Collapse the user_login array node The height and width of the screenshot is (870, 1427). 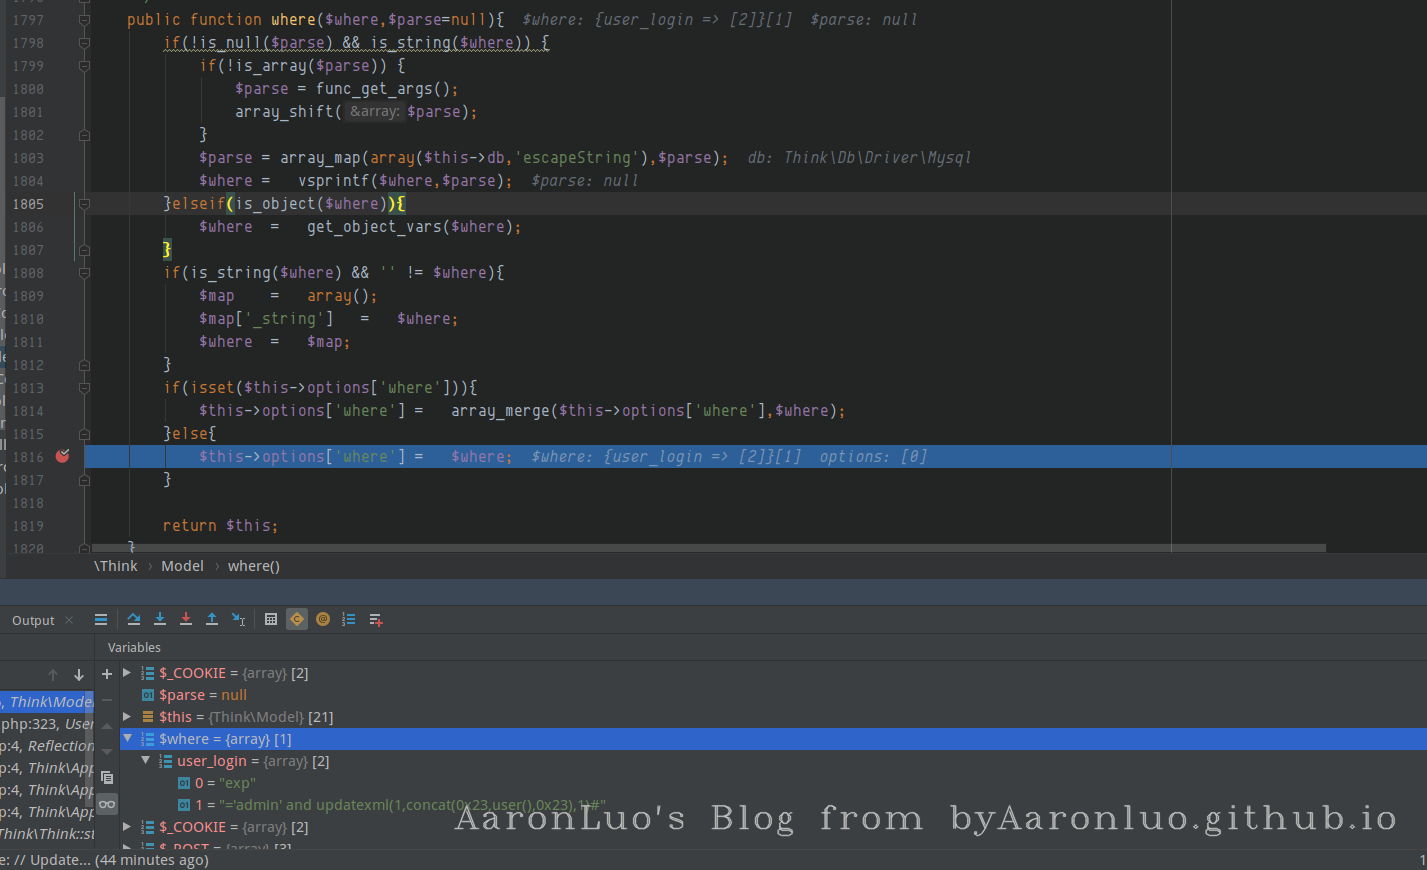coord(146,761)
